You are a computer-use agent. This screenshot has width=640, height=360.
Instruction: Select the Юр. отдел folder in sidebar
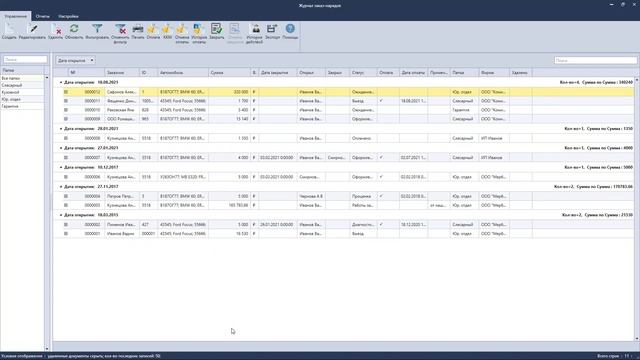pyautogui.click(x=22, y=99)
